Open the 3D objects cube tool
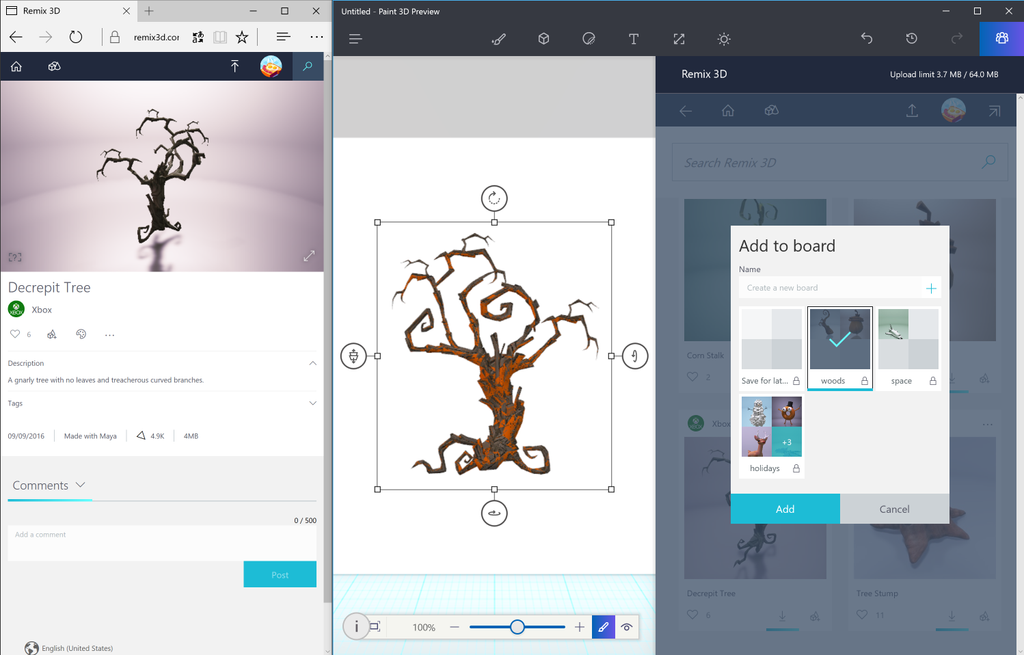Image resolution: width=1024 pixels, height=655 pixels. click(x=543, y=39)
